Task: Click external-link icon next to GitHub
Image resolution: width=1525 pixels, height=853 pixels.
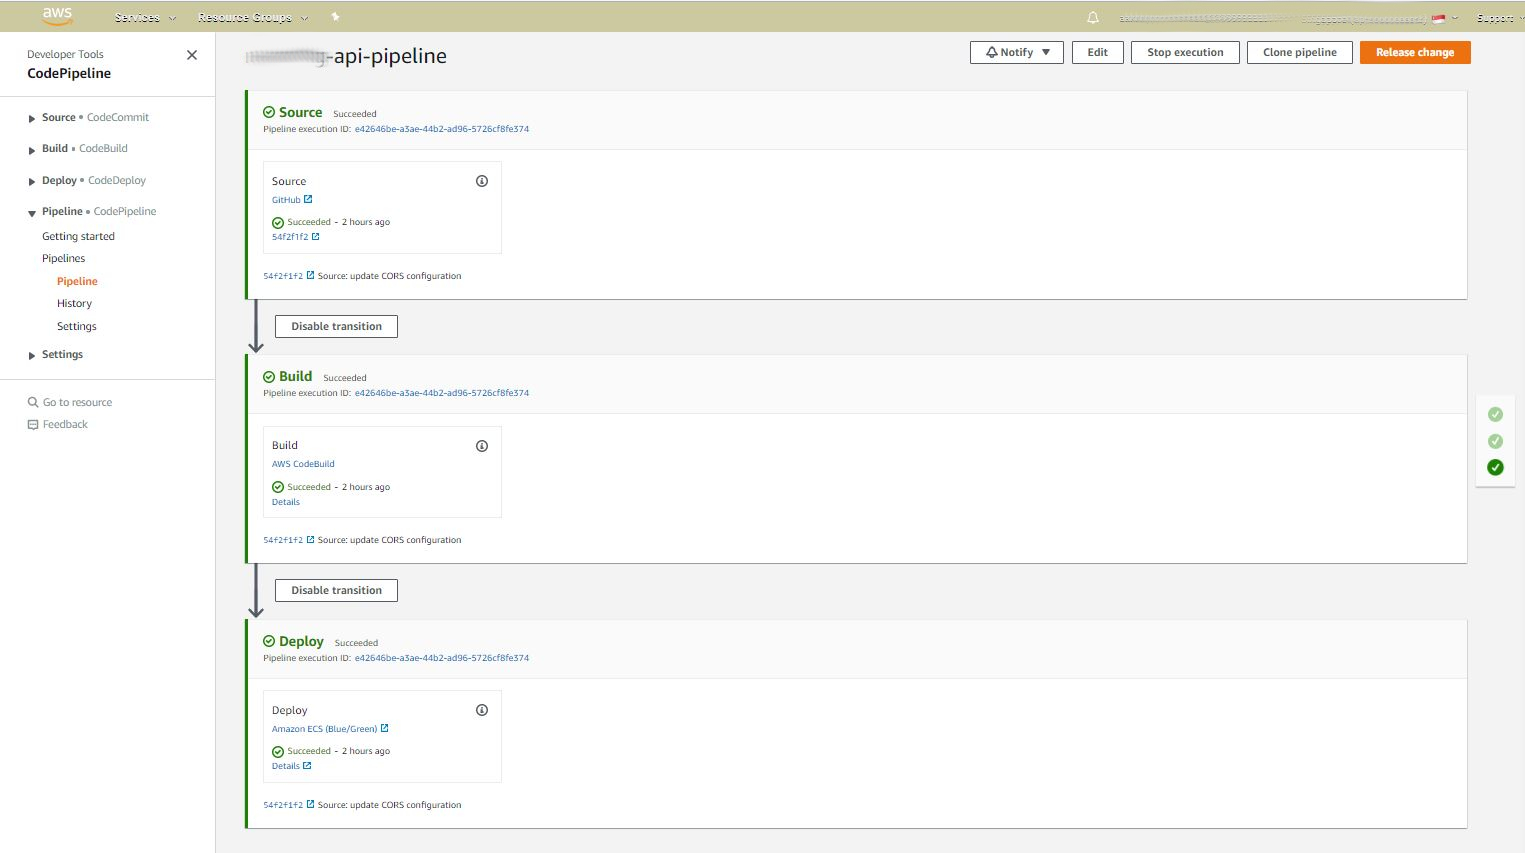Action: (x=308, y=199)
